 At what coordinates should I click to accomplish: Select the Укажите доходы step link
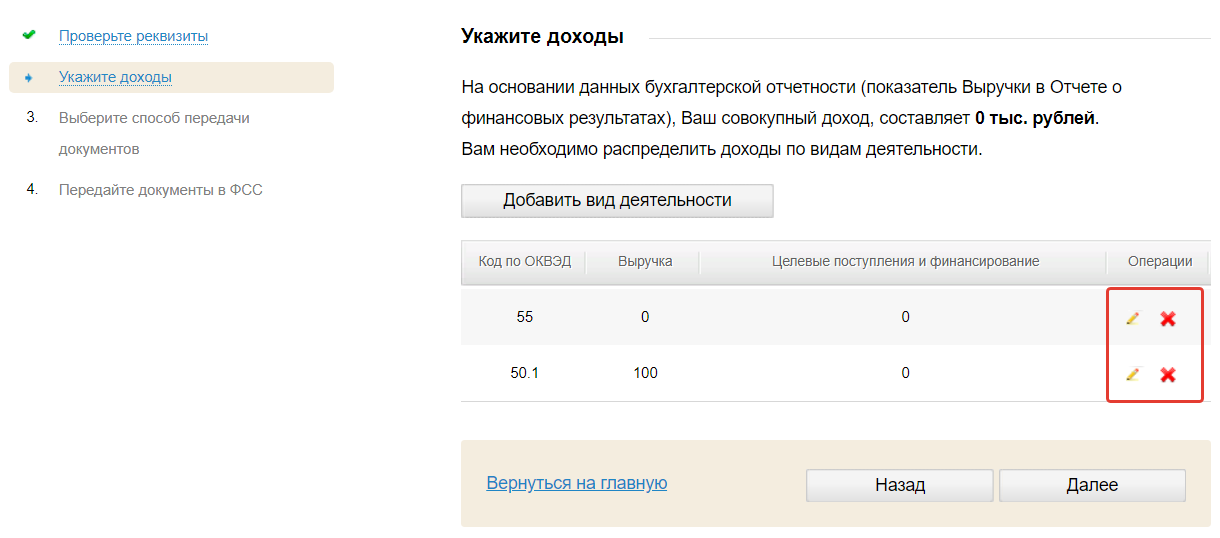tap(115, 77)
